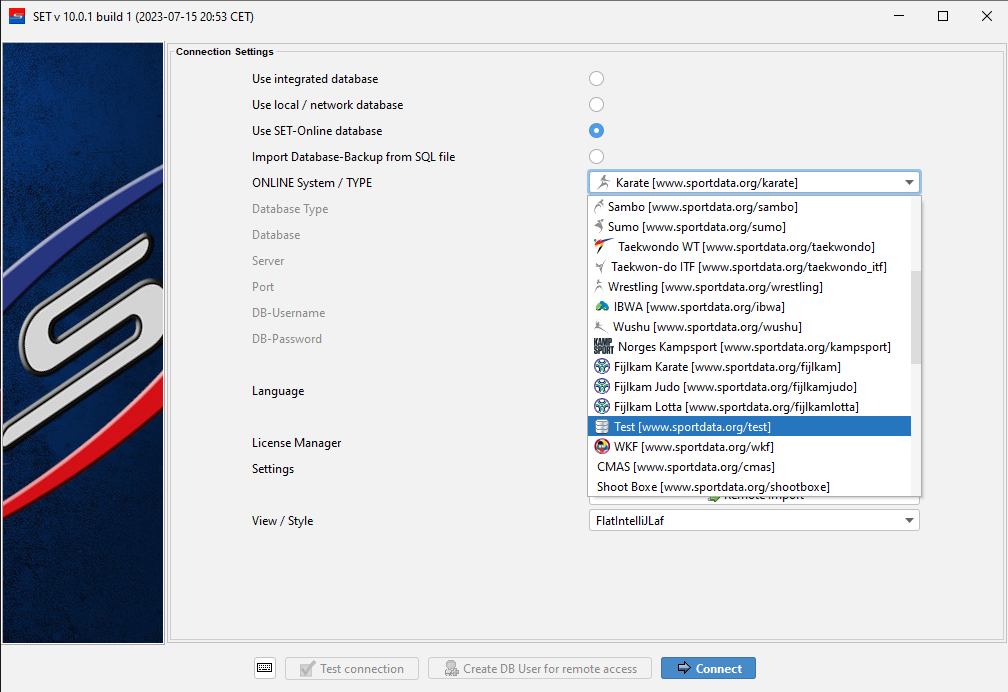This screenshot has height=692, width=1008.
Task: Click the Wushu figure icon
Action: (601, 327)
